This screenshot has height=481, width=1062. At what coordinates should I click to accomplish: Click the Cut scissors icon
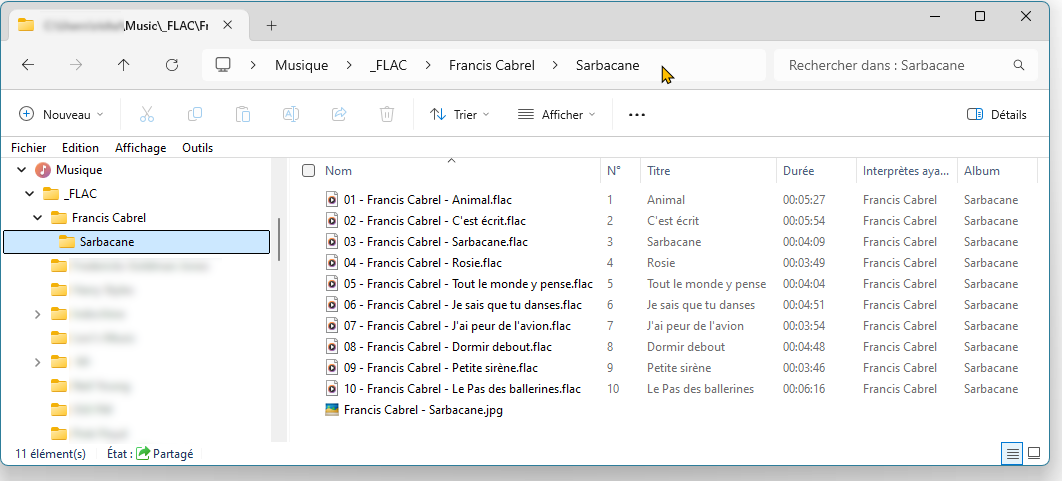click(147, 114)
